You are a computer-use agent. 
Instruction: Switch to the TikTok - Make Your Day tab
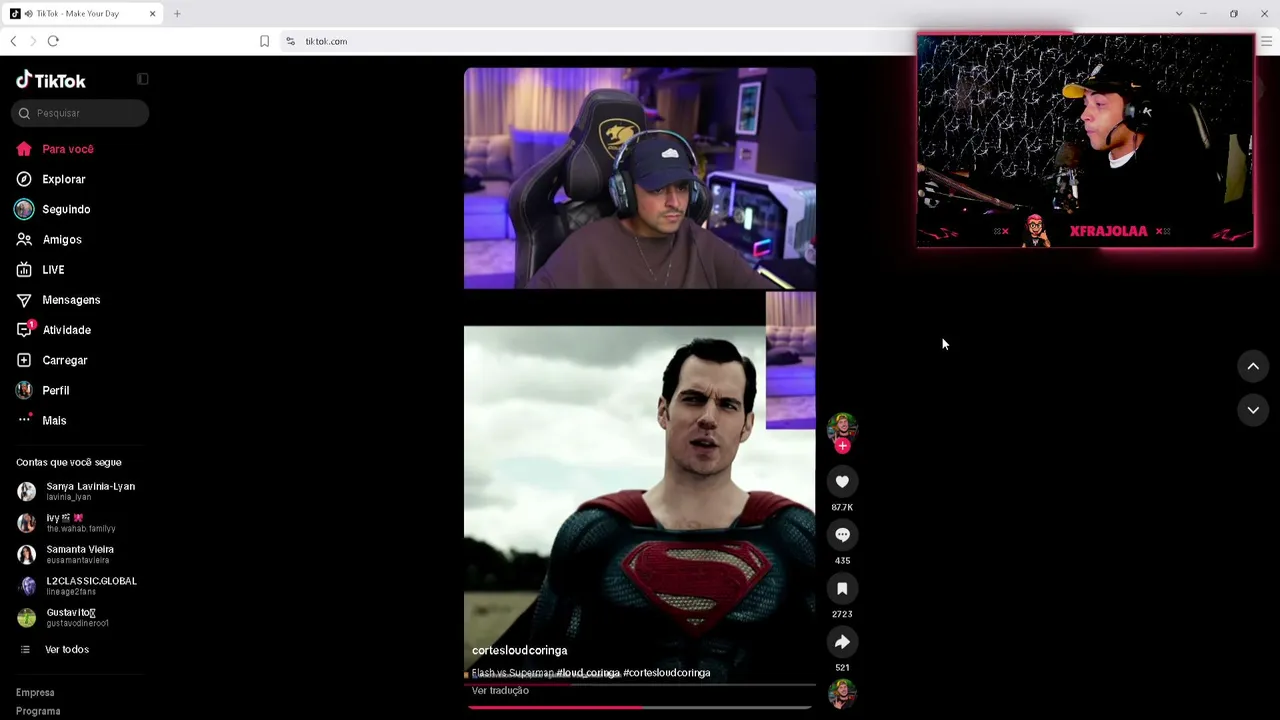tap(84, 14)
